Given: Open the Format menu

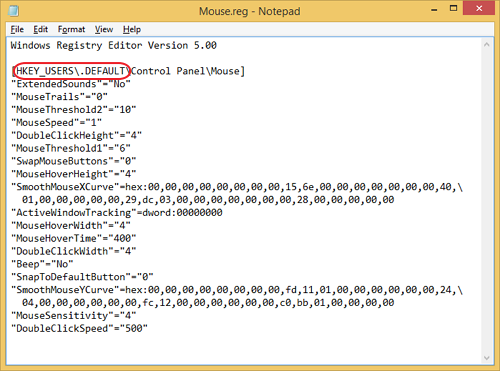Looking at the screenshot, I should coord(71,29).
